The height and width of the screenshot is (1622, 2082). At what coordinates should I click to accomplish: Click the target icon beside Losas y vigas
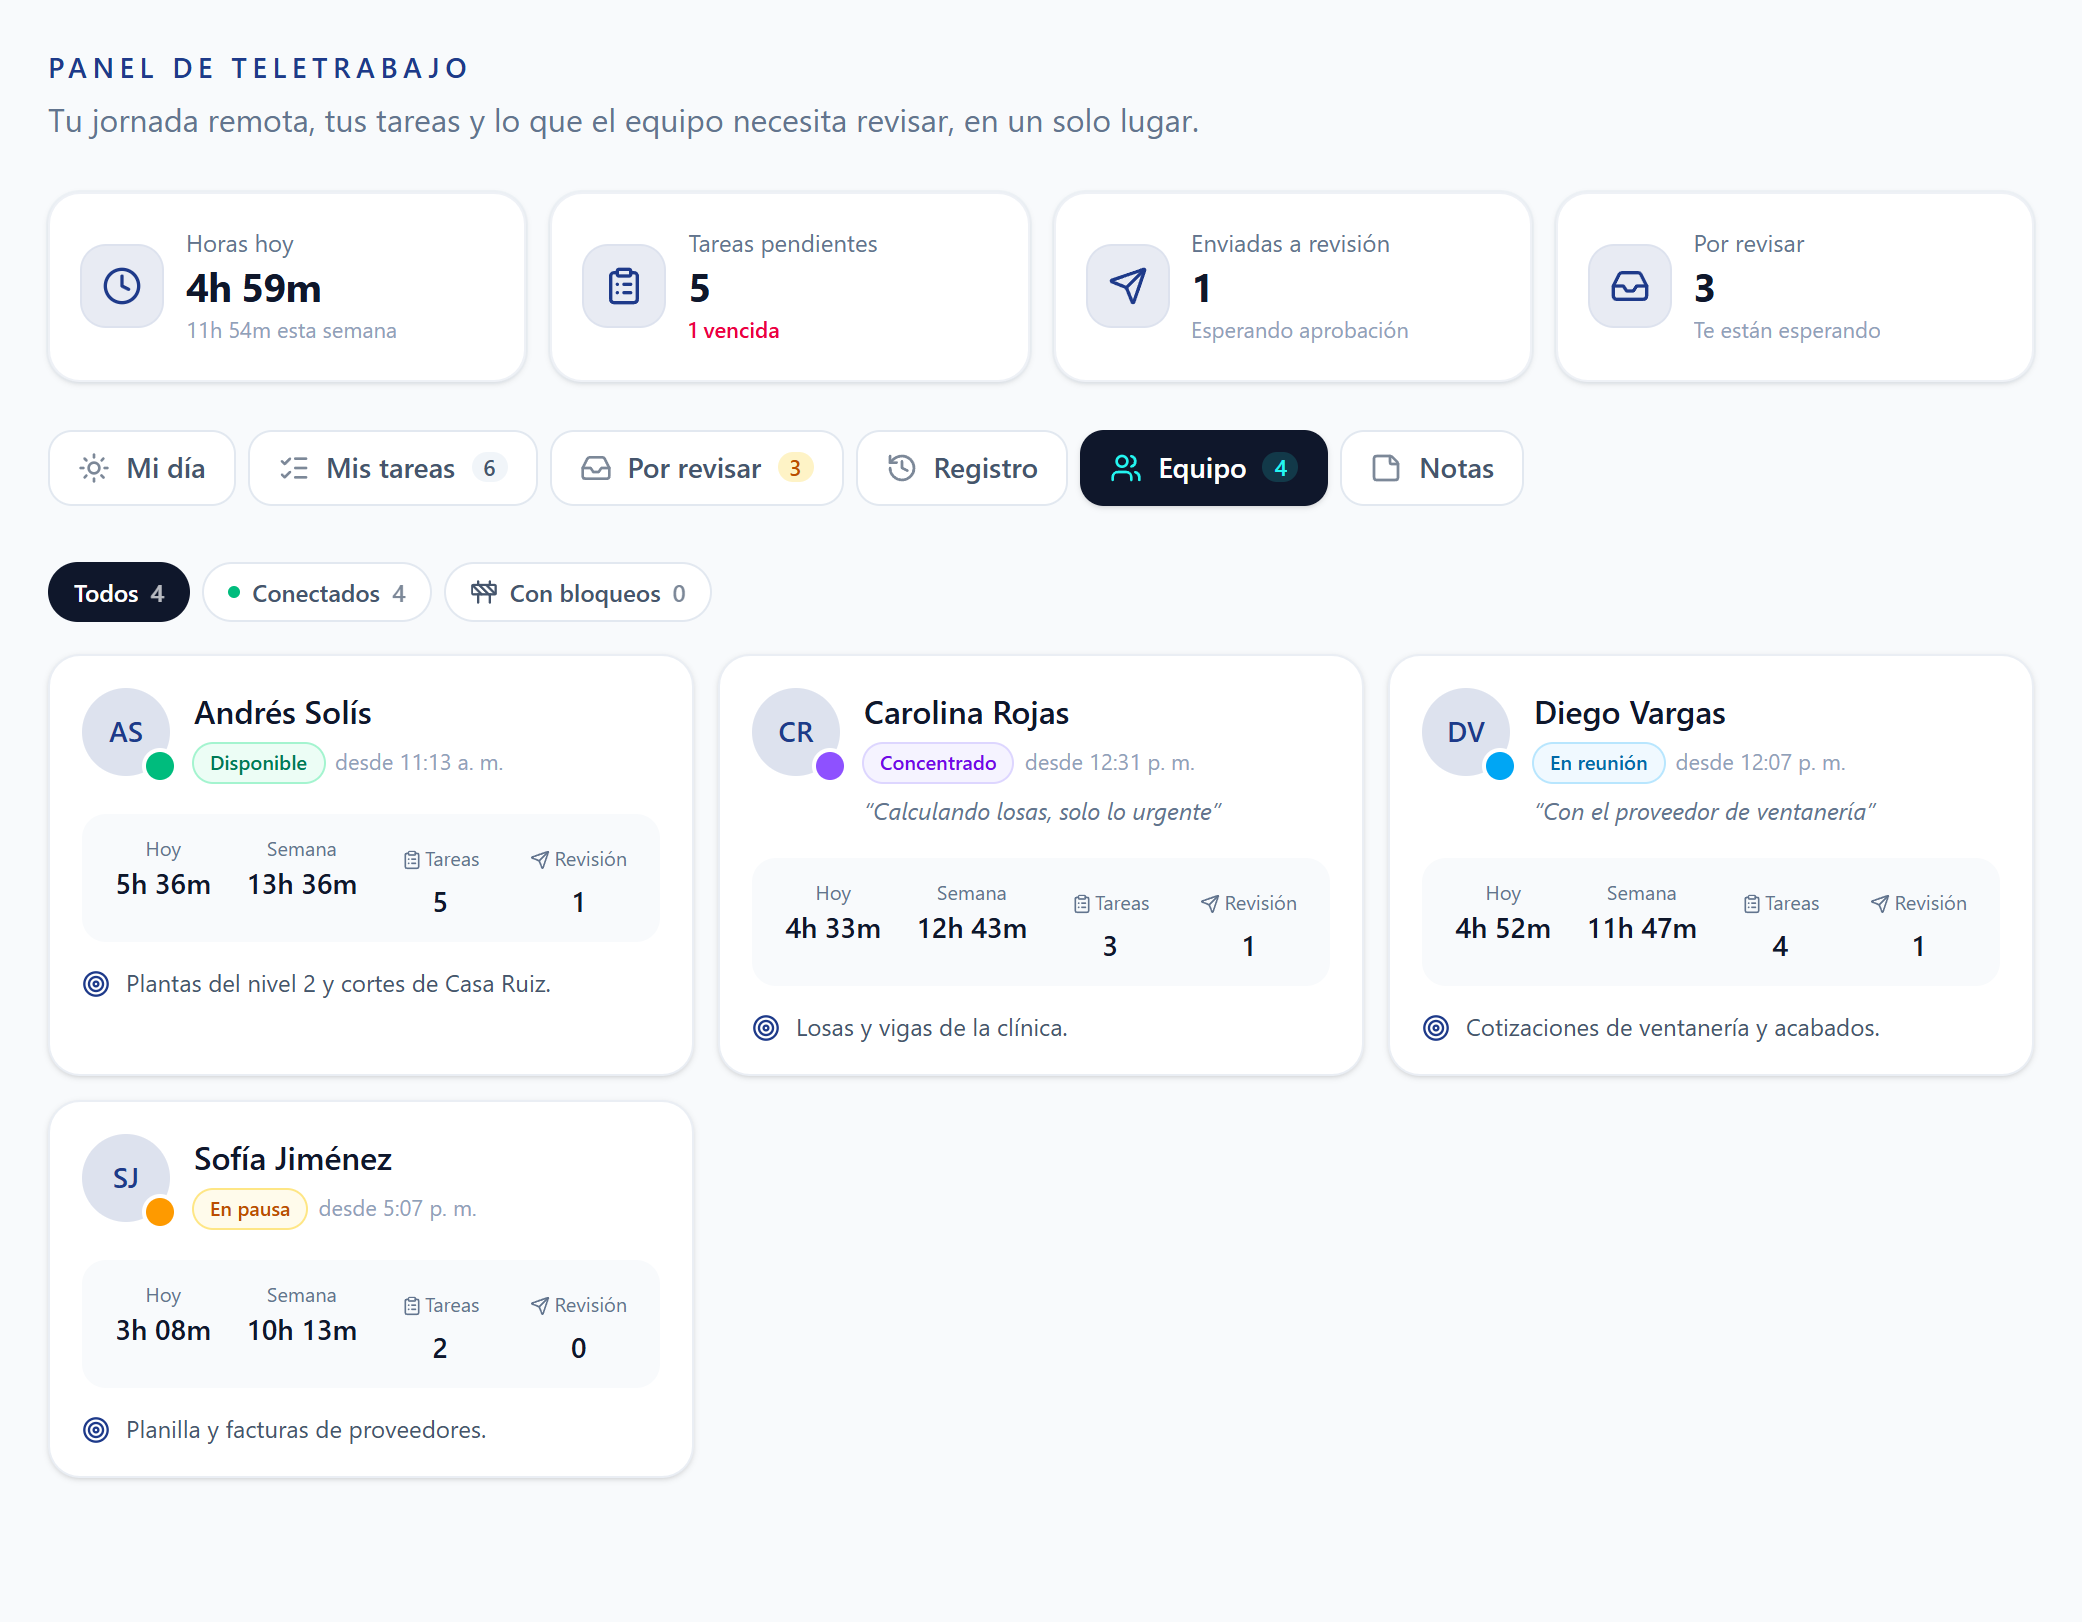click(766, 1028)
